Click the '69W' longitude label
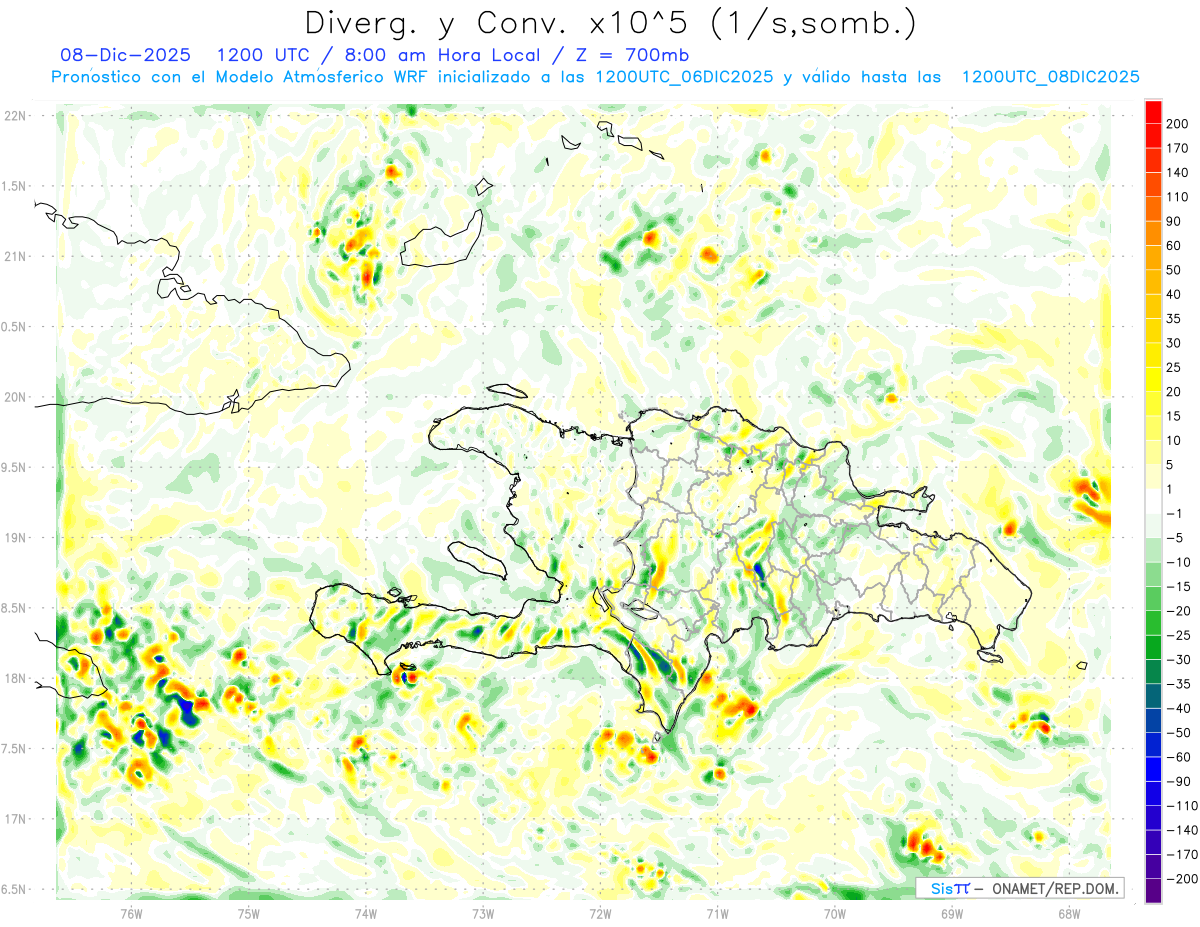1200x927 pixels. click(x=952, y=913)
